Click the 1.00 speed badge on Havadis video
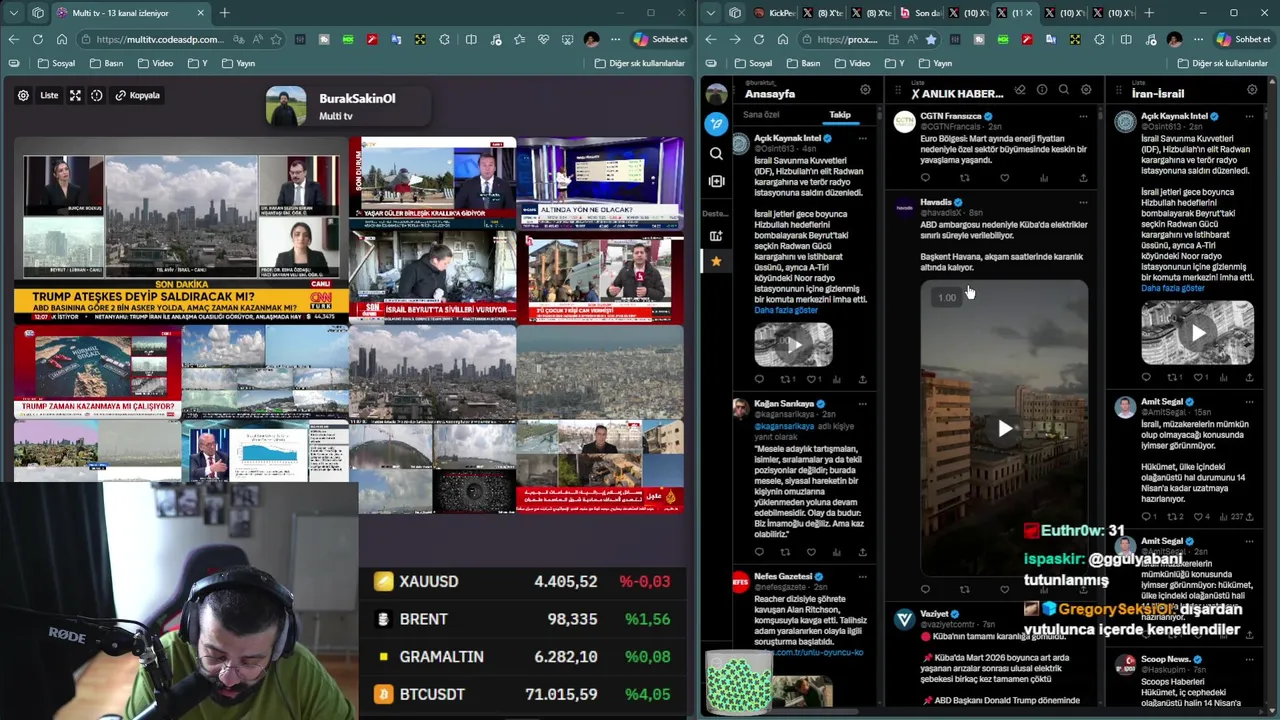Screen dimensions: 1280x720 947,297
